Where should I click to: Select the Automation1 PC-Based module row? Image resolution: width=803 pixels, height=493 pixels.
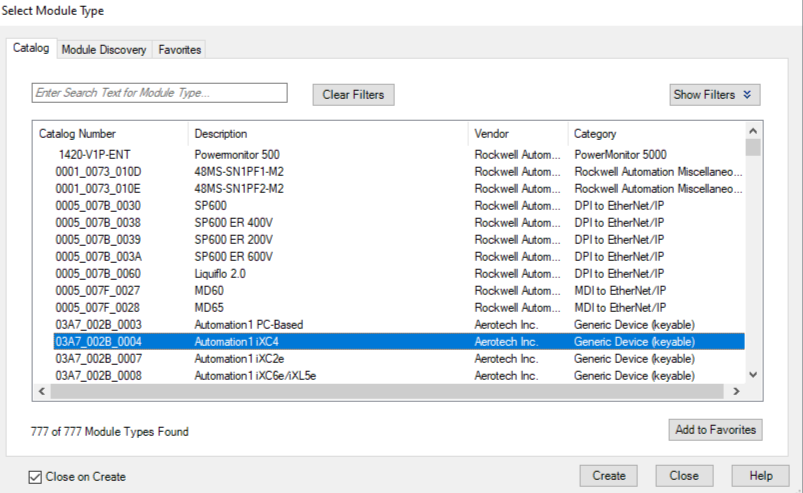pos(250,325)
